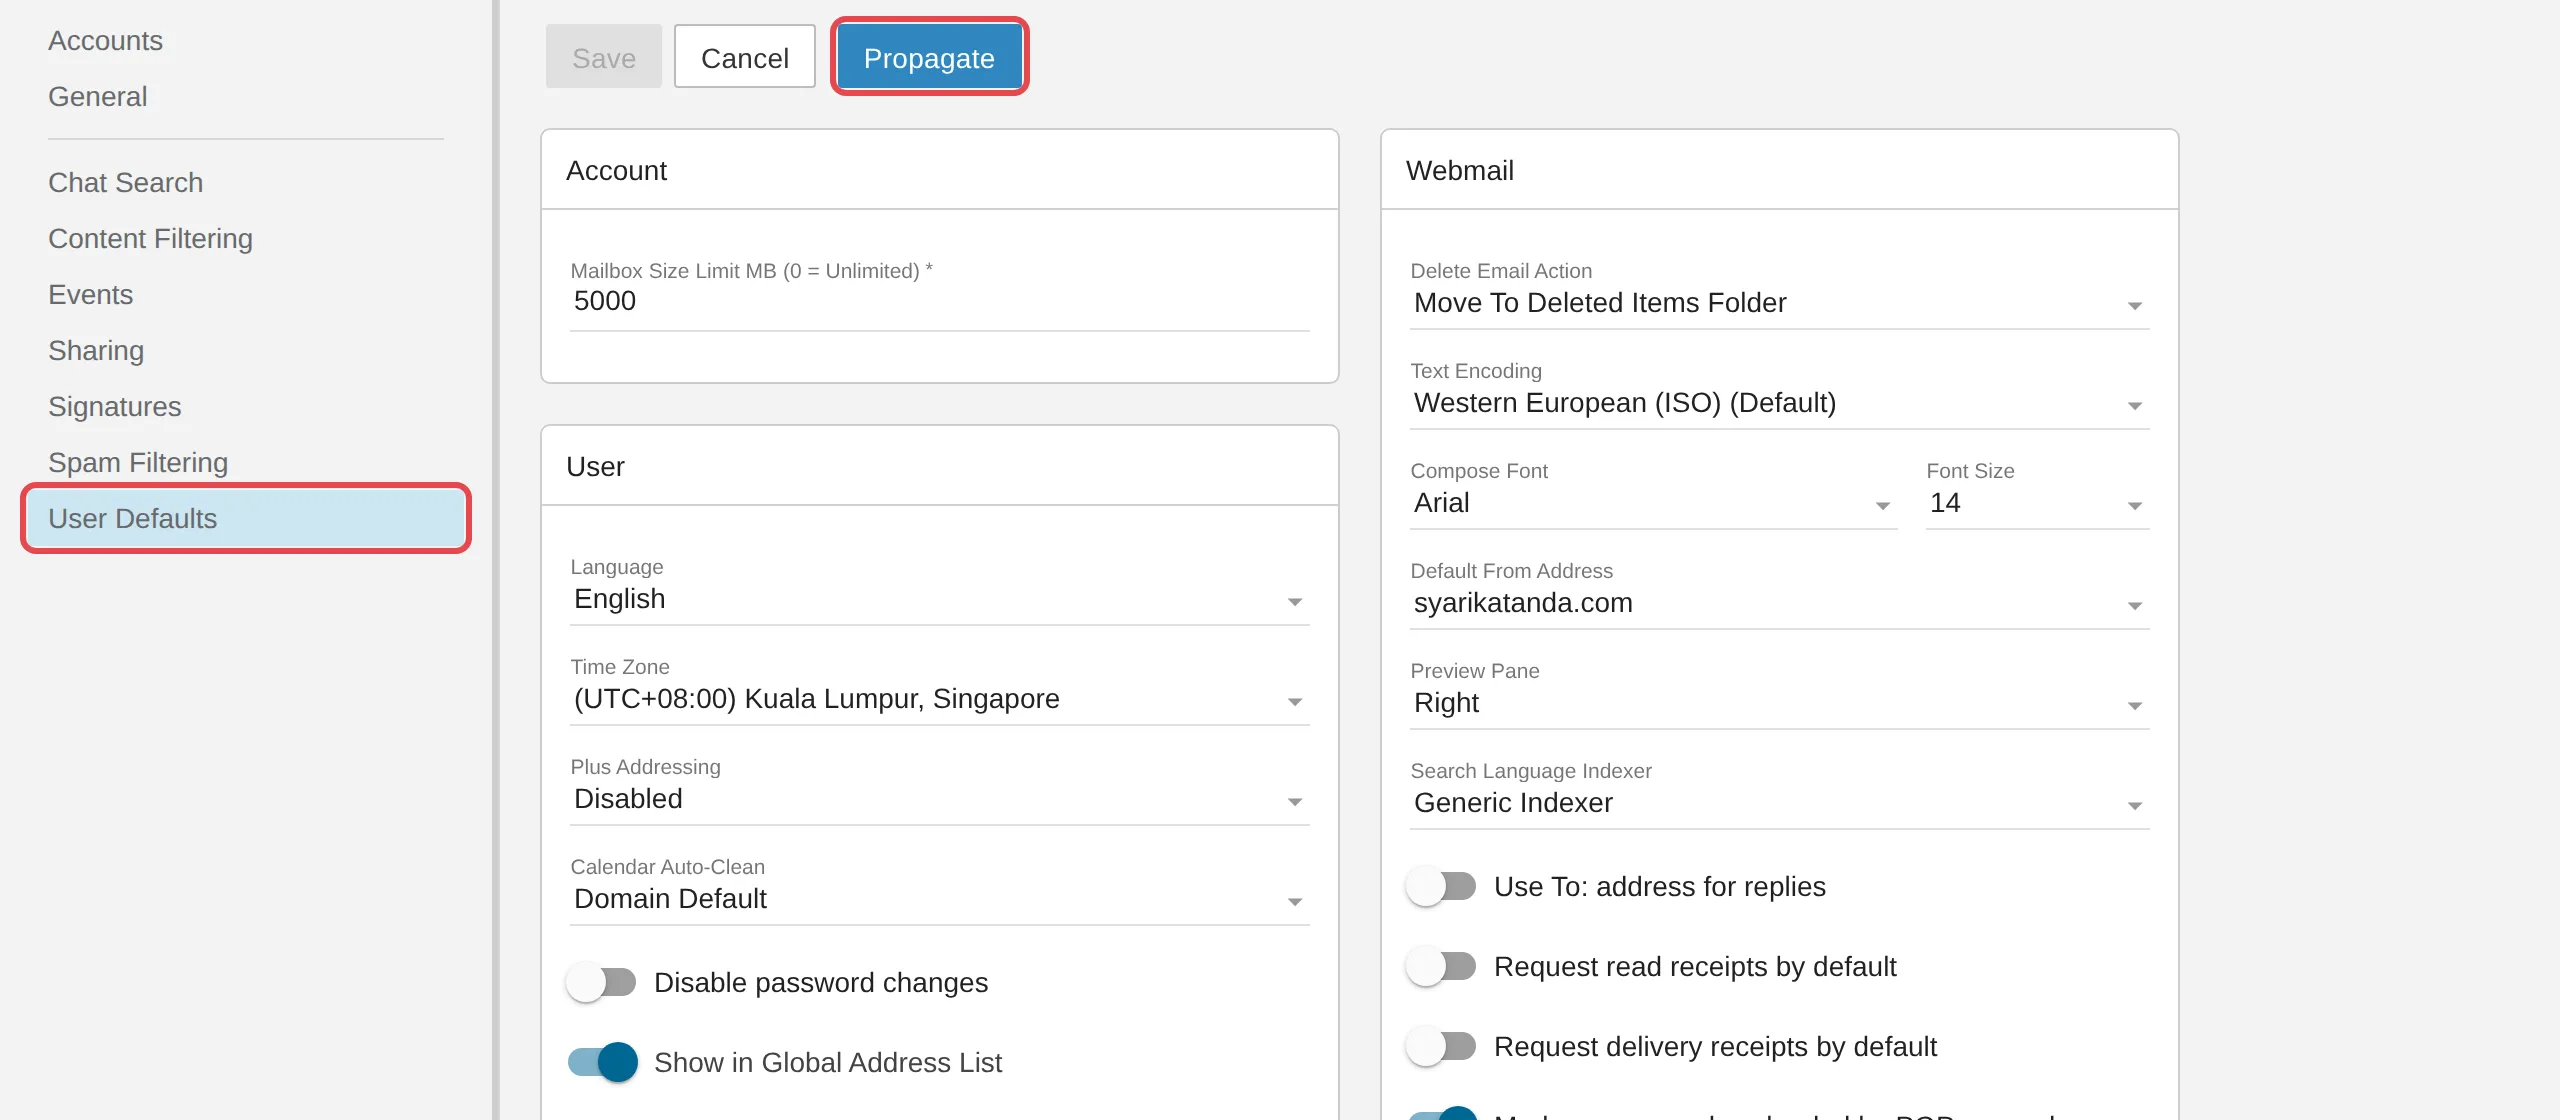Click the Propagate button
This screenshot has height=1120, width=2560.
(x=929, y=57)
